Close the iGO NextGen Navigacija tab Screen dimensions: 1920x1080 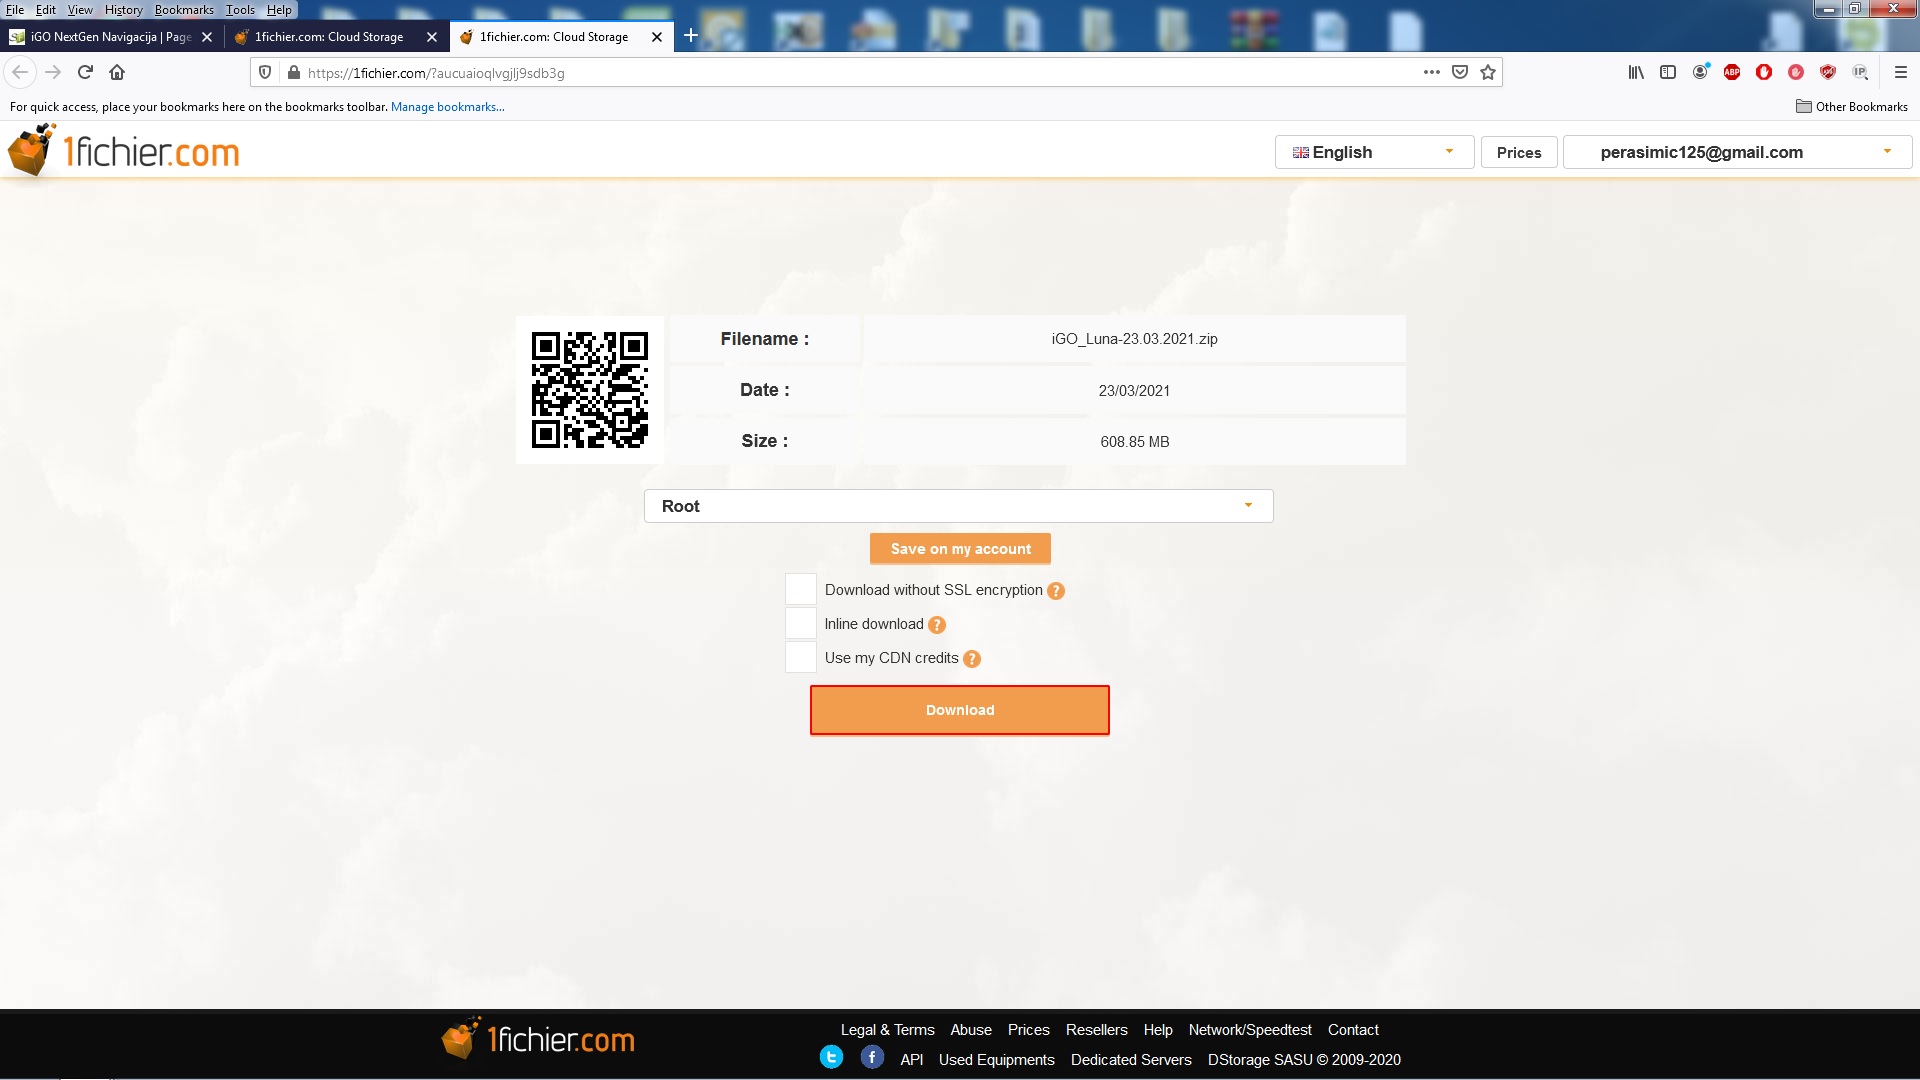tap(207, 37)
